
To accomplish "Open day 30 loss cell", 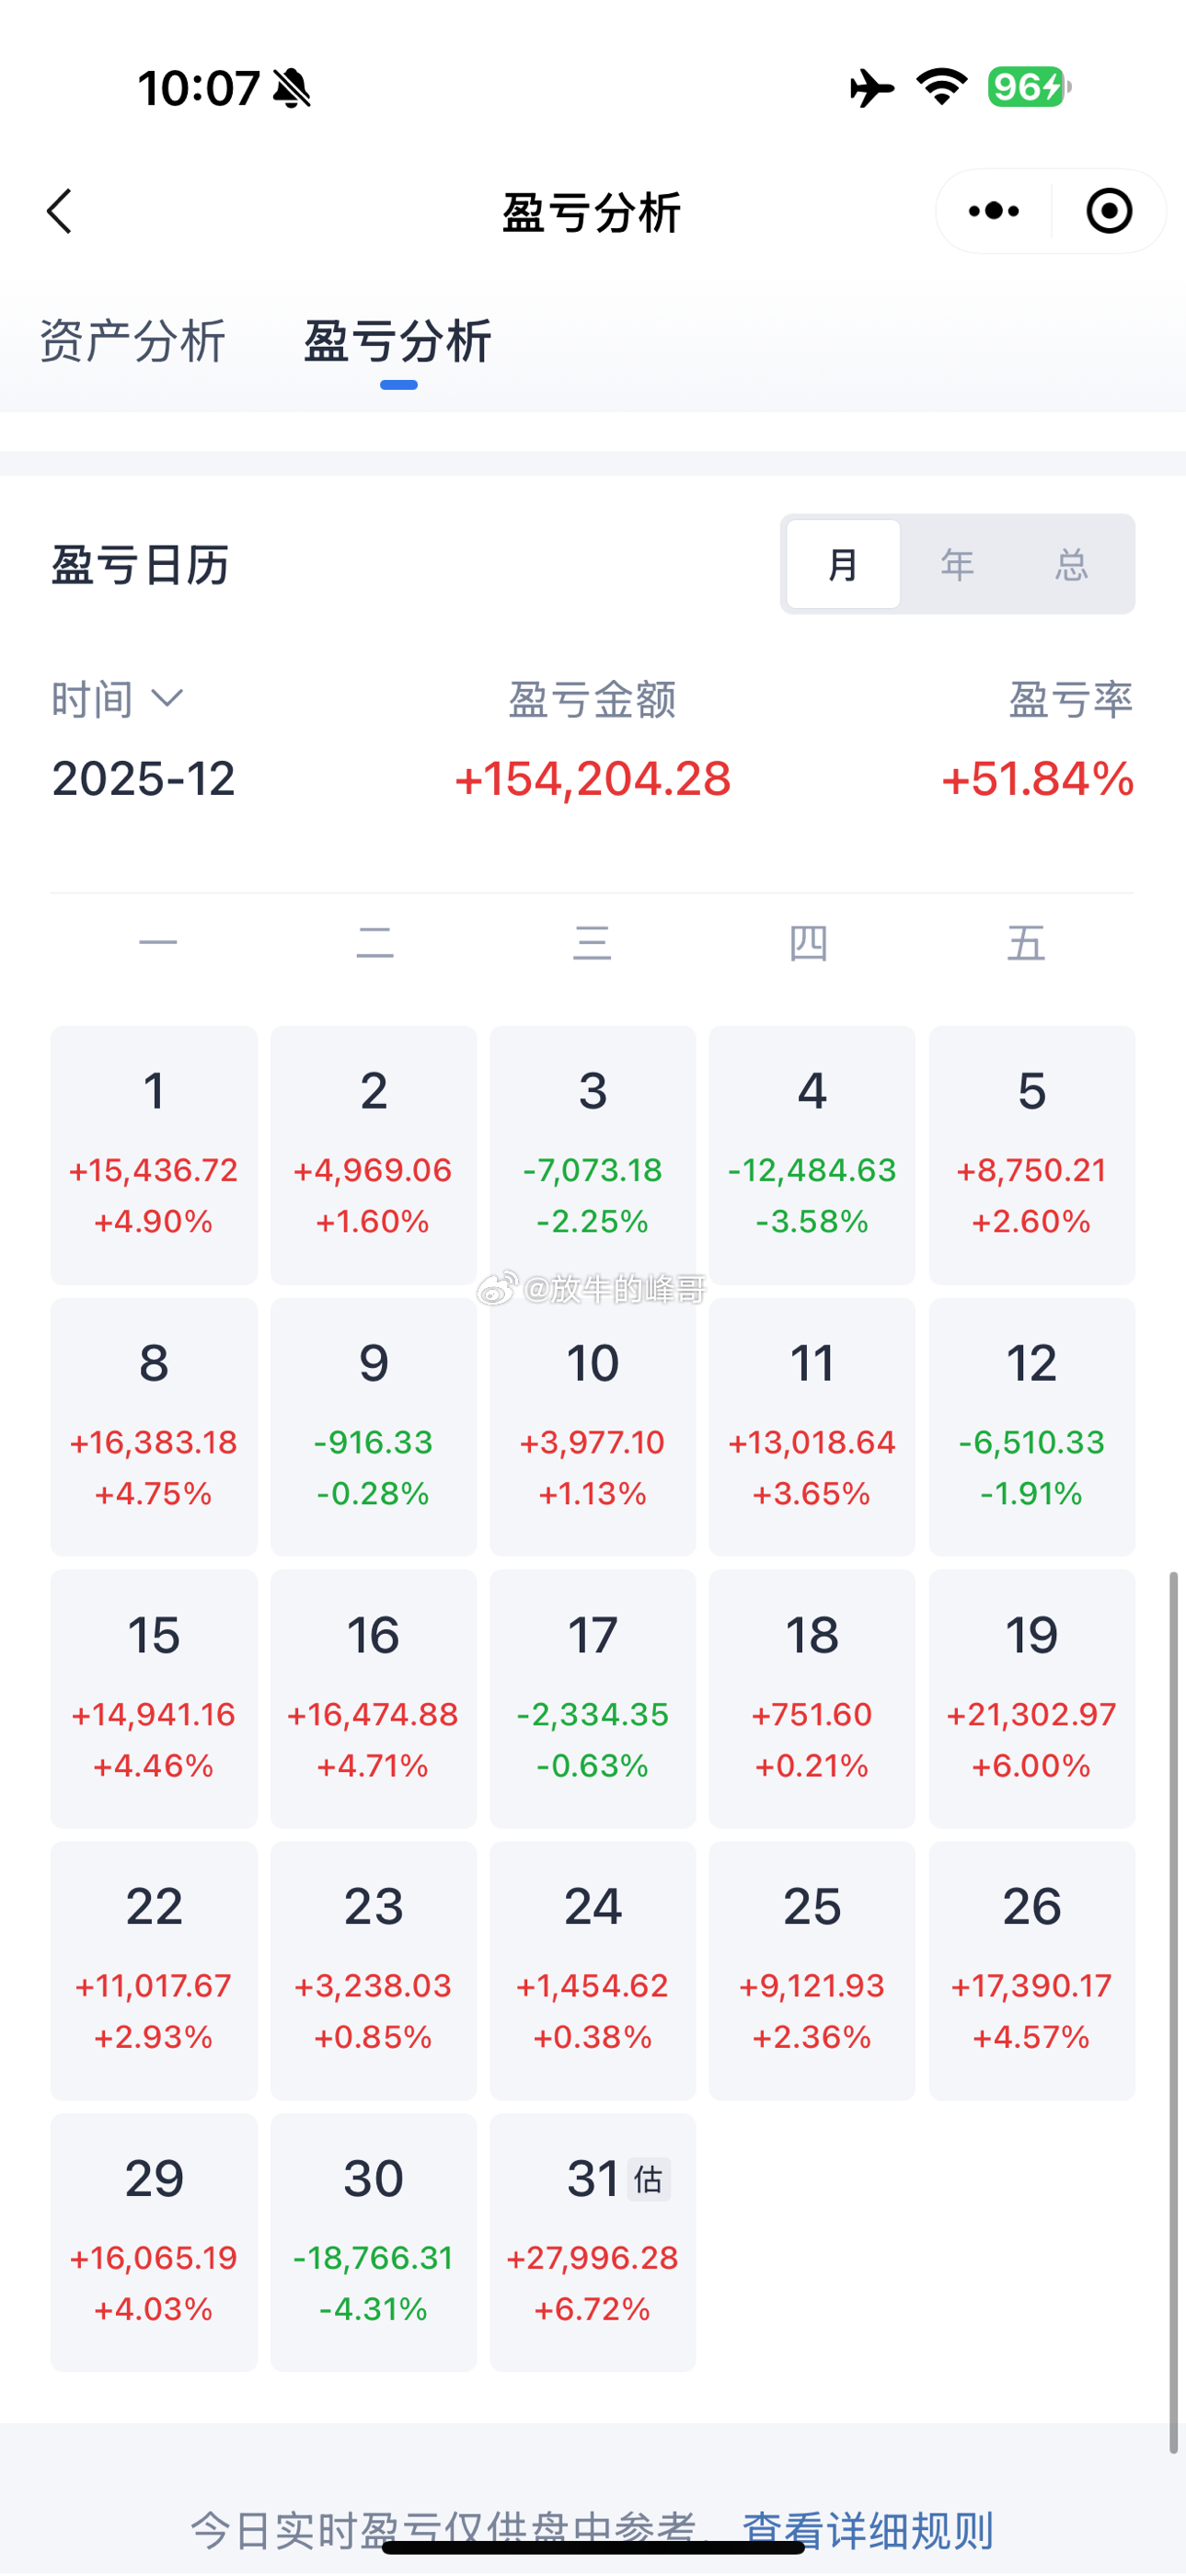I will 373,2241.
